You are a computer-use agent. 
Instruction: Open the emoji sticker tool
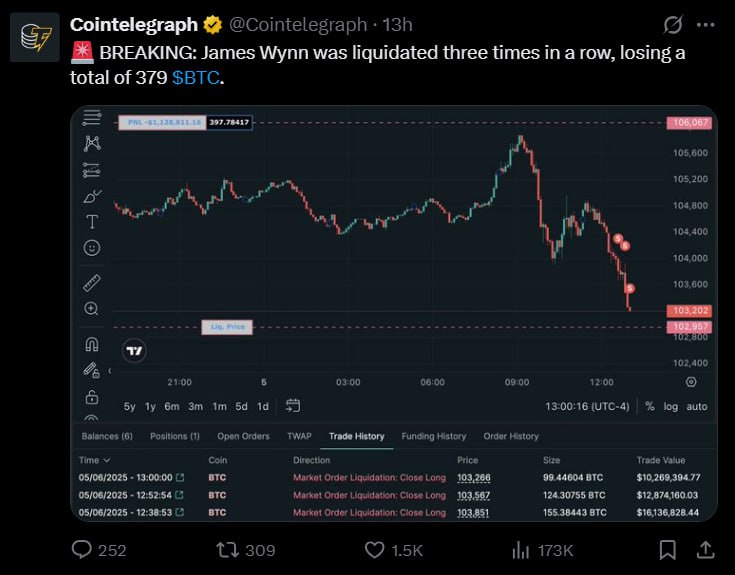(x=92, y=247)
